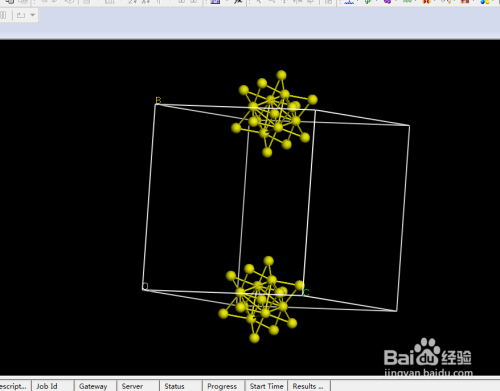Select topmost yellow atom of upper cluster

(x=281, y=75)
